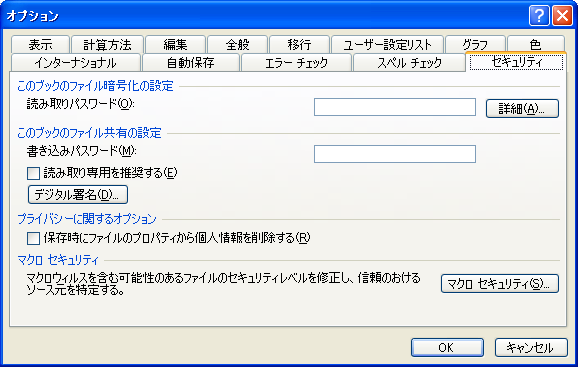578x367 pixels.
Task: Switch to インターナショナル tab
Action: coord(76,63)
